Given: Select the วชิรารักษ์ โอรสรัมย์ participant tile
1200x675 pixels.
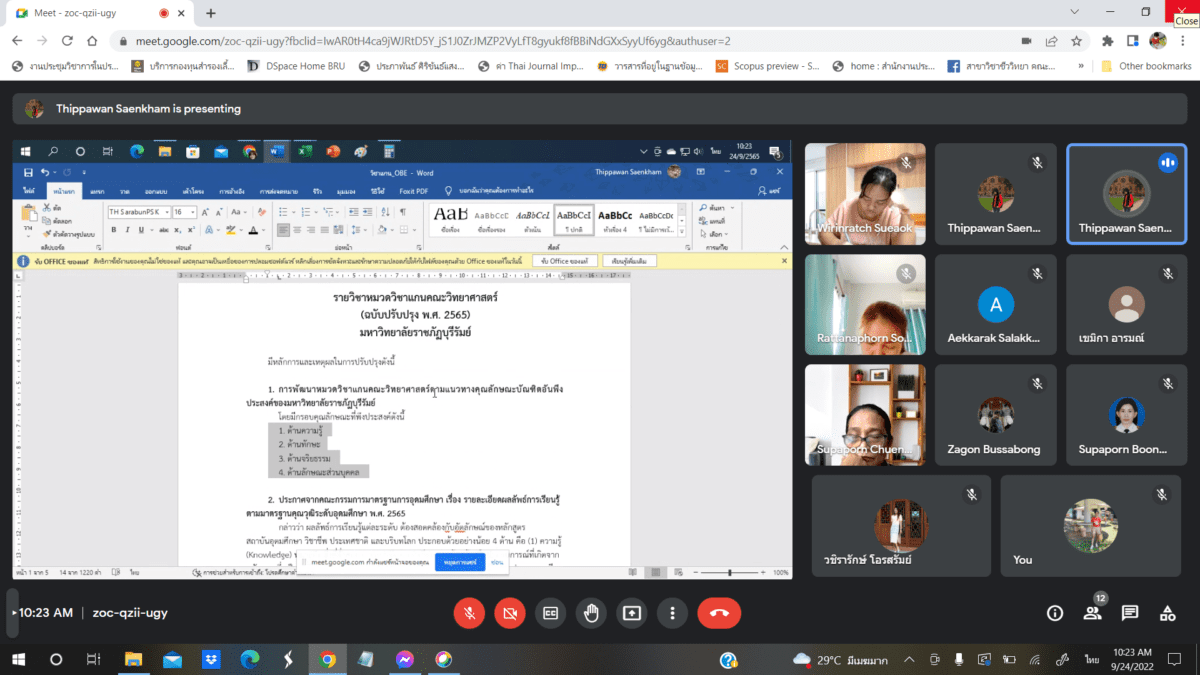Looking at the screenshot, I should [901, 524].
